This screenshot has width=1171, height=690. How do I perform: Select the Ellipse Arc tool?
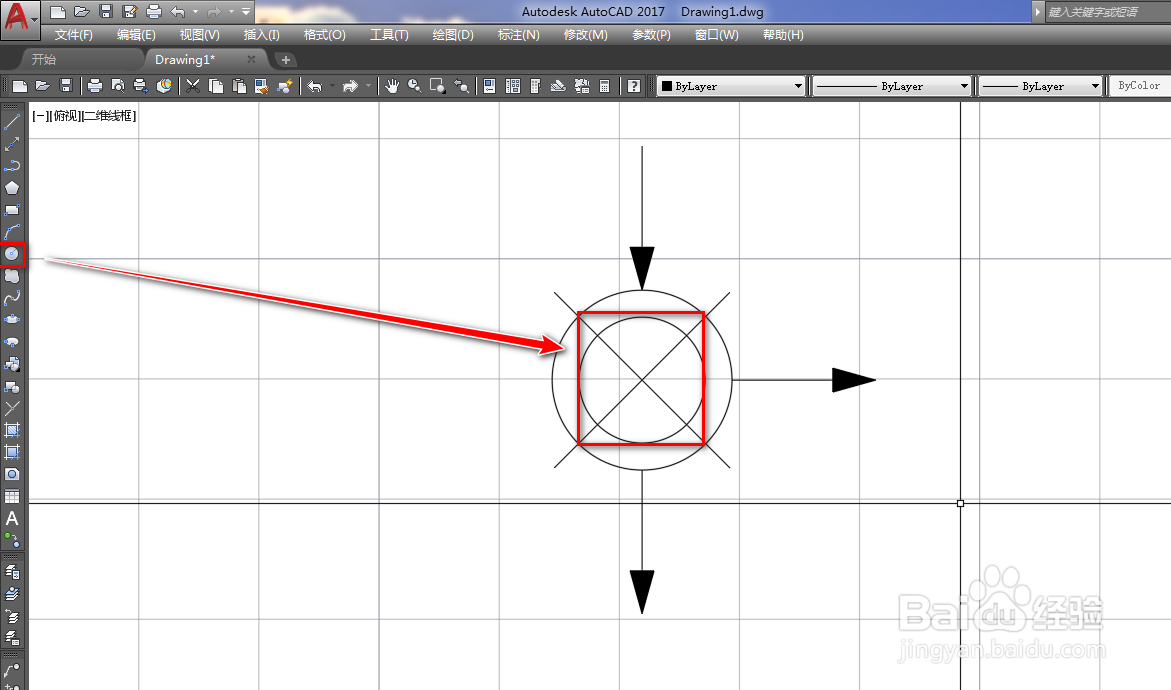[12, 342]
